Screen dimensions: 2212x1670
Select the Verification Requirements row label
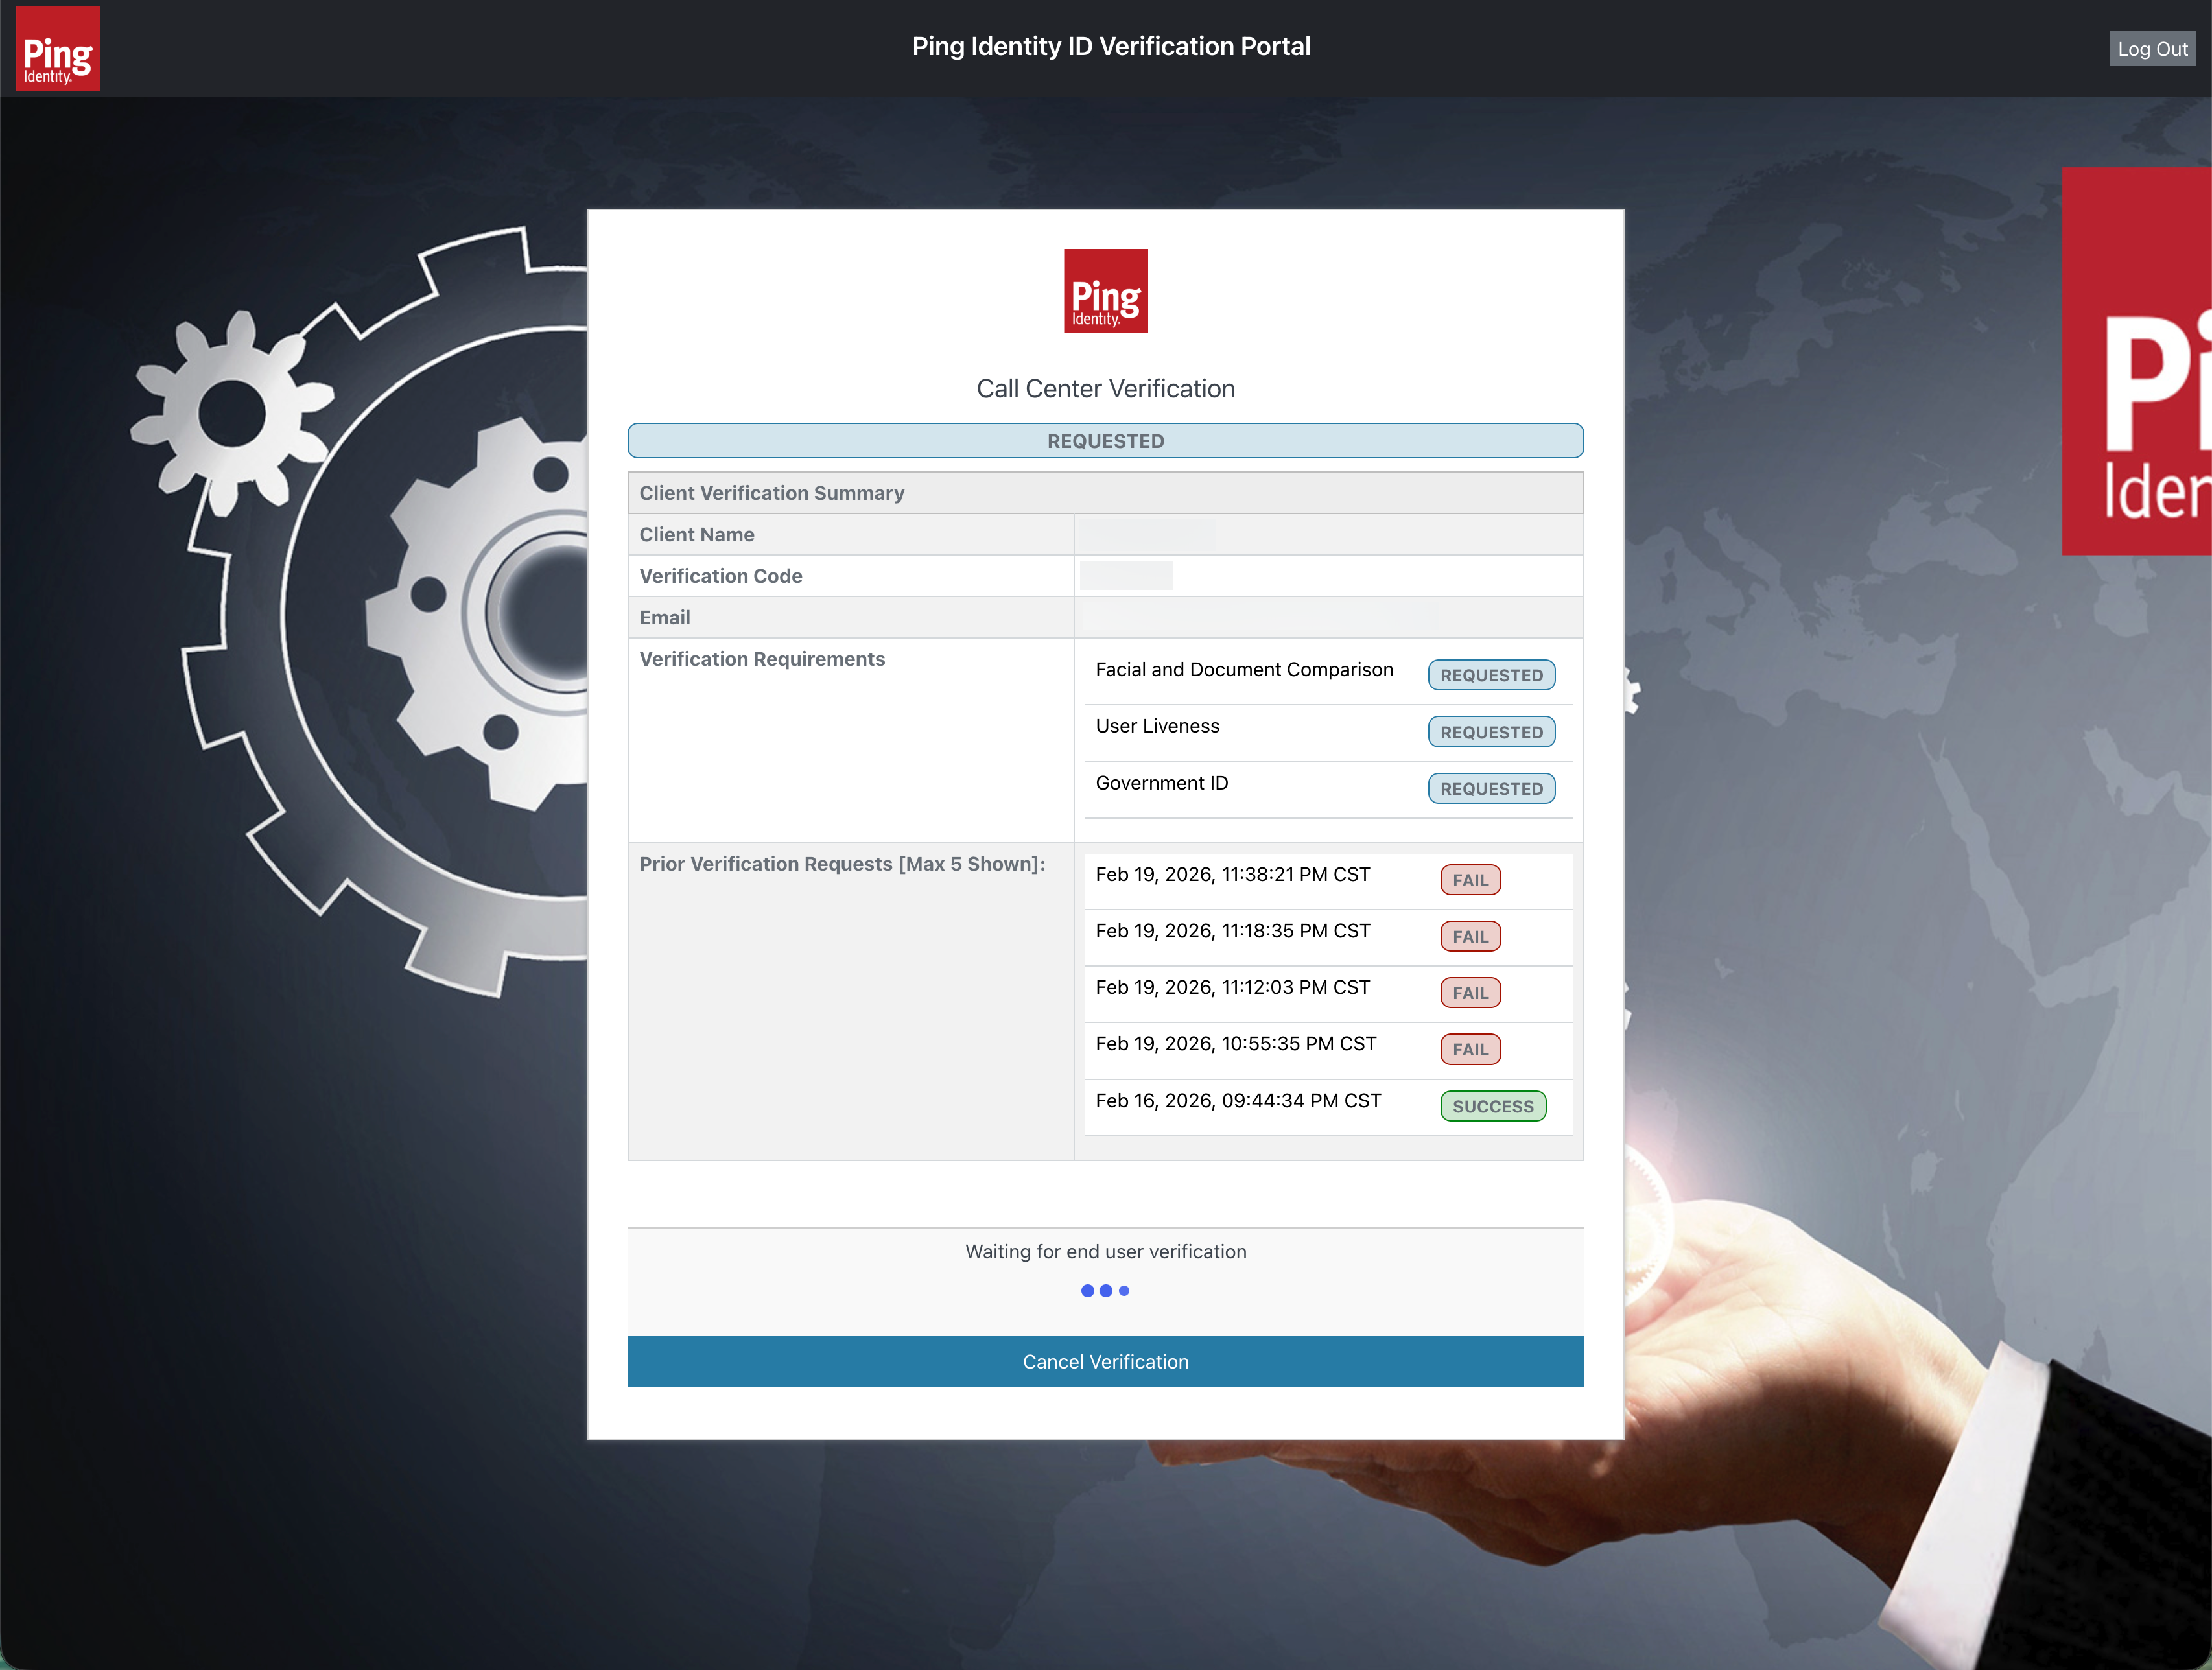pos(762,658)
